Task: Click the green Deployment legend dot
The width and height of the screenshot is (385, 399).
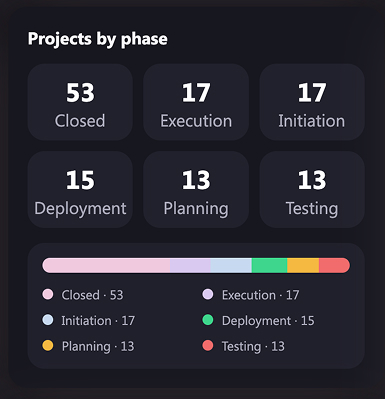Action: point(208,320)
